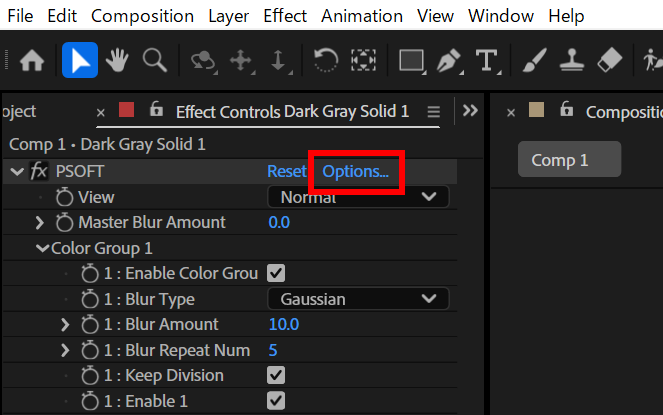Select the Rectangle shape tool

pyautogui.click(x=411, y=61)
